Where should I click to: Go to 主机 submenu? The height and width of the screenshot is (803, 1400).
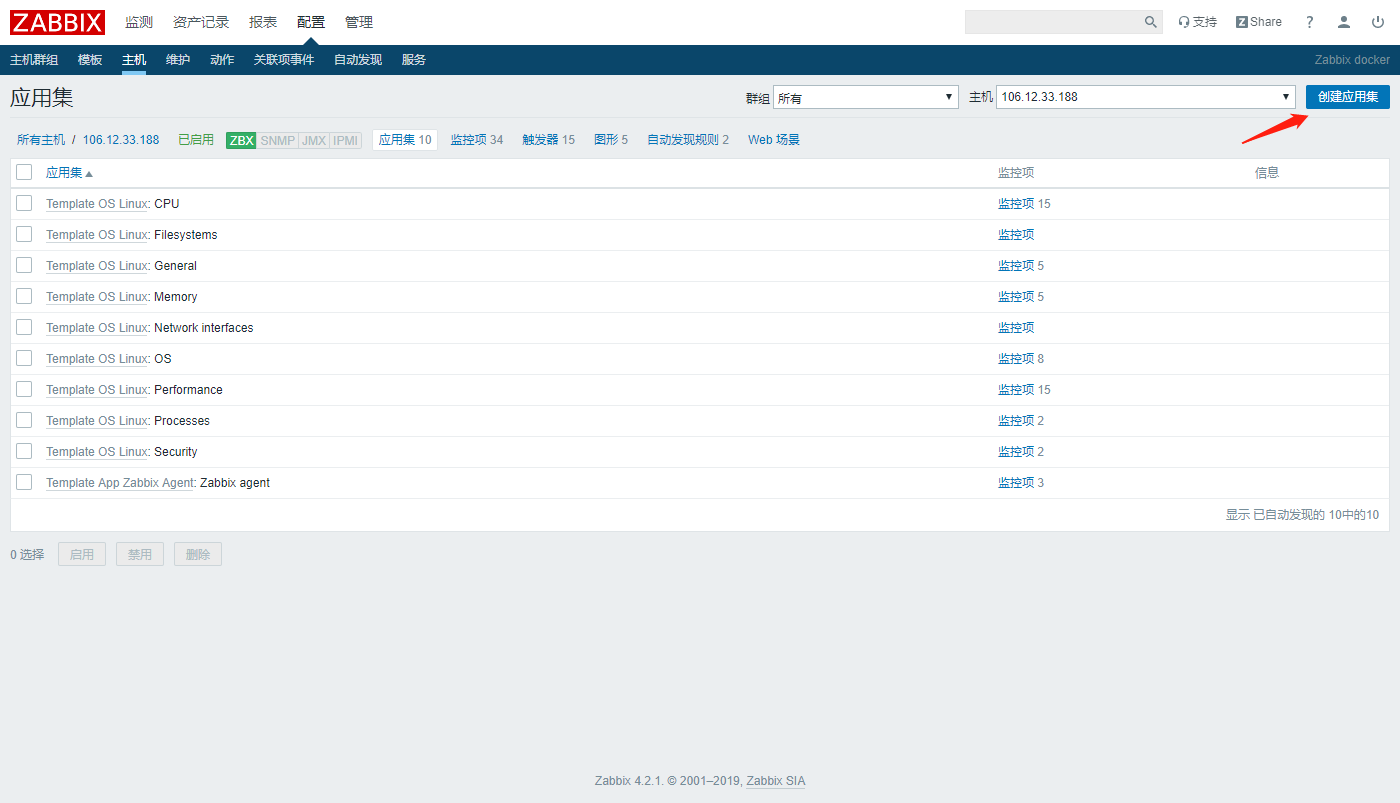pos(134,60)
